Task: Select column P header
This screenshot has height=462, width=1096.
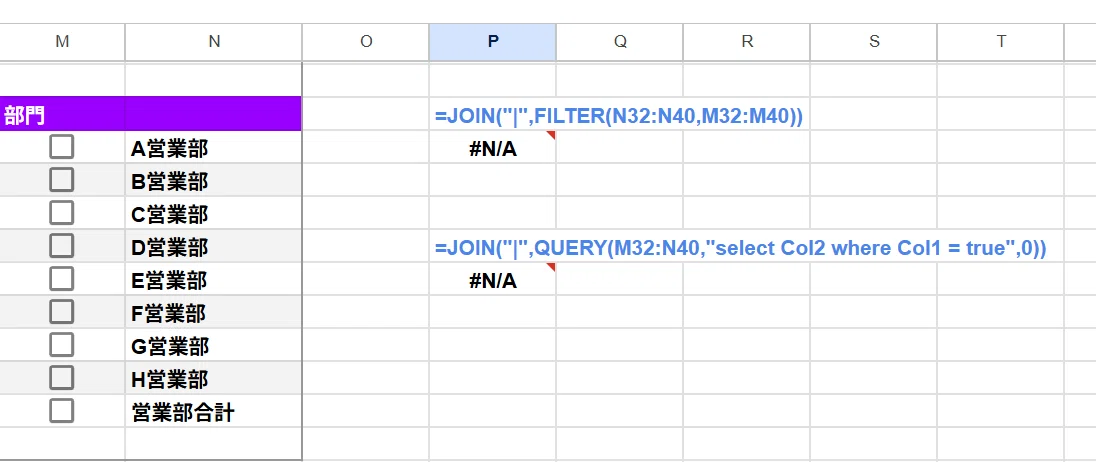Action: [x=493, y=42]
